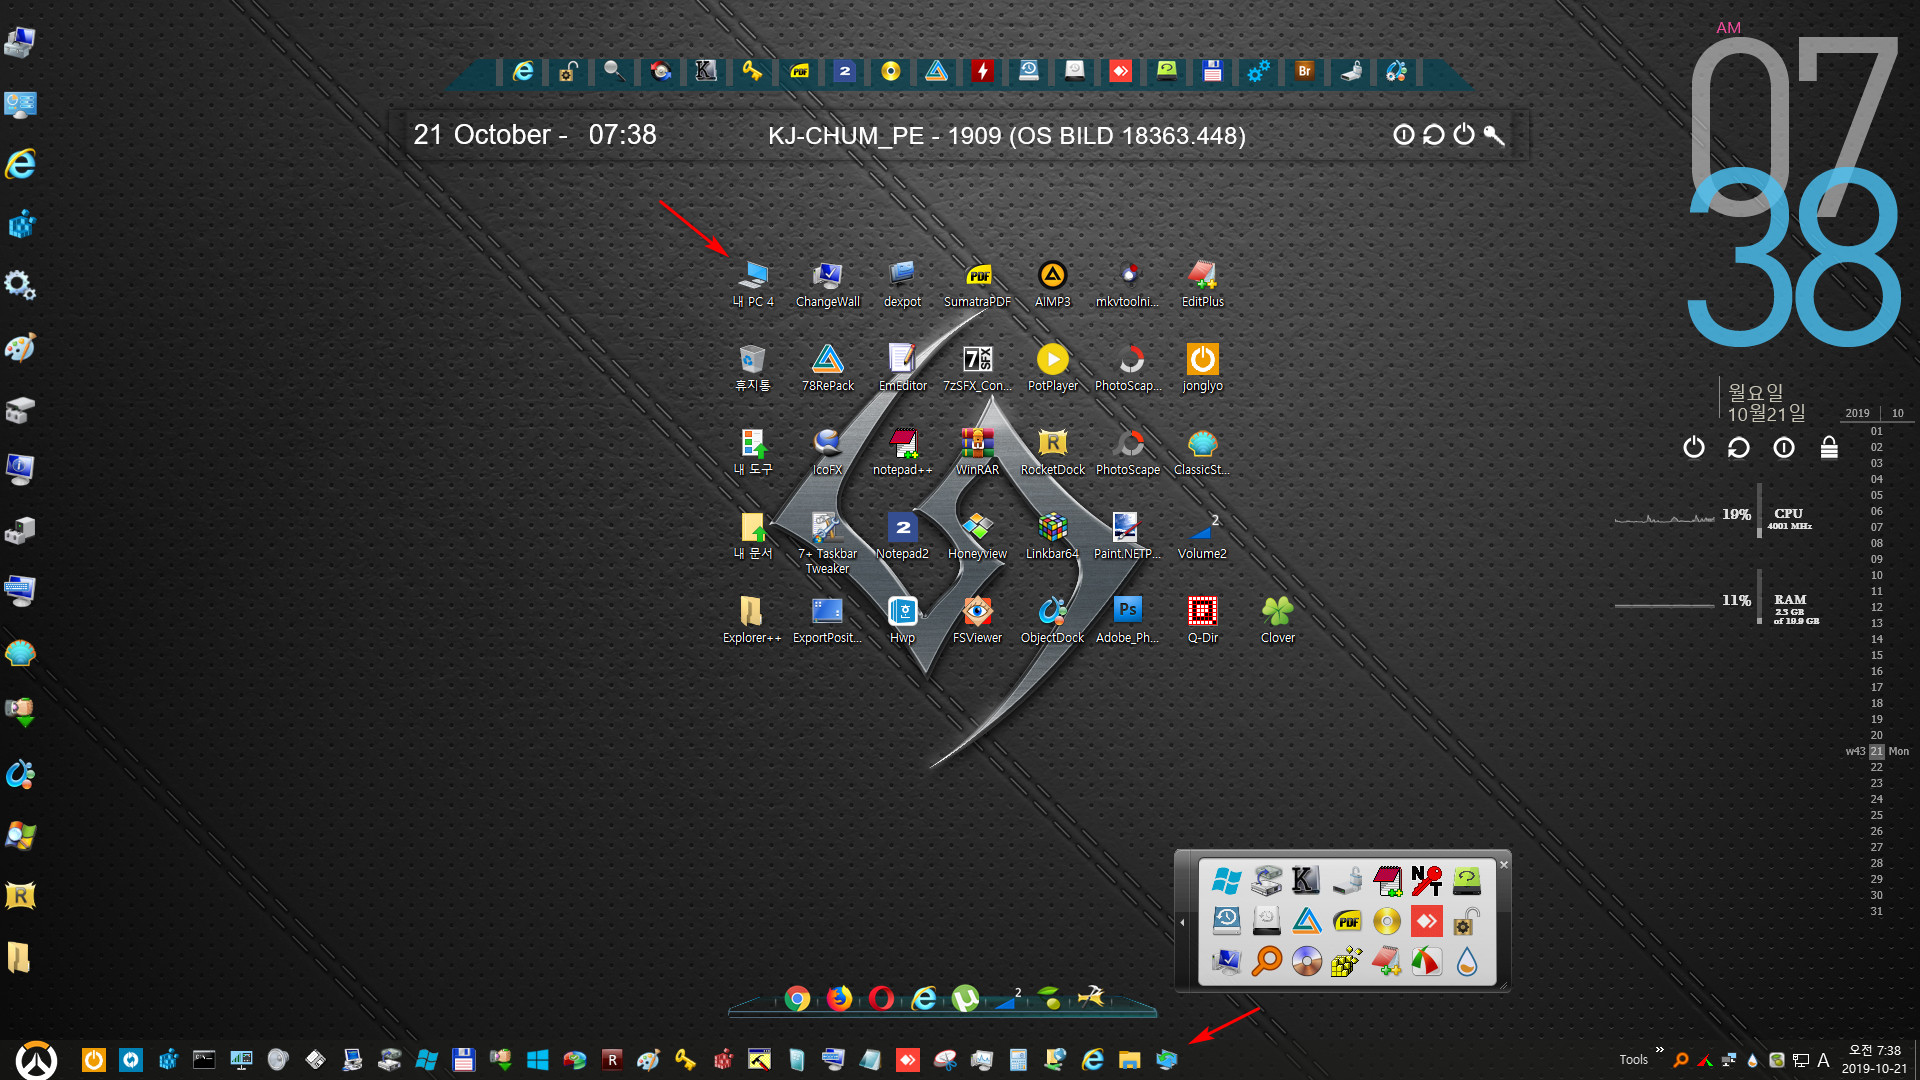Launch Firefox from the bottom dock

point(839,998)
